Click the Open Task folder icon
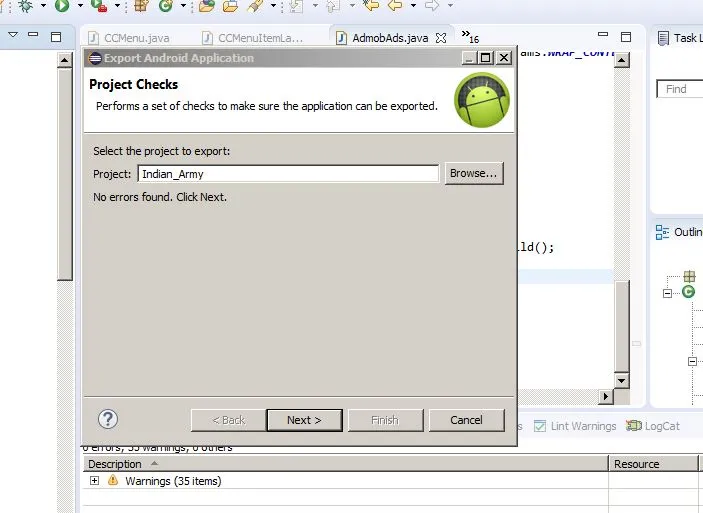This screenshot has height=513, width=703. point(230,5)
